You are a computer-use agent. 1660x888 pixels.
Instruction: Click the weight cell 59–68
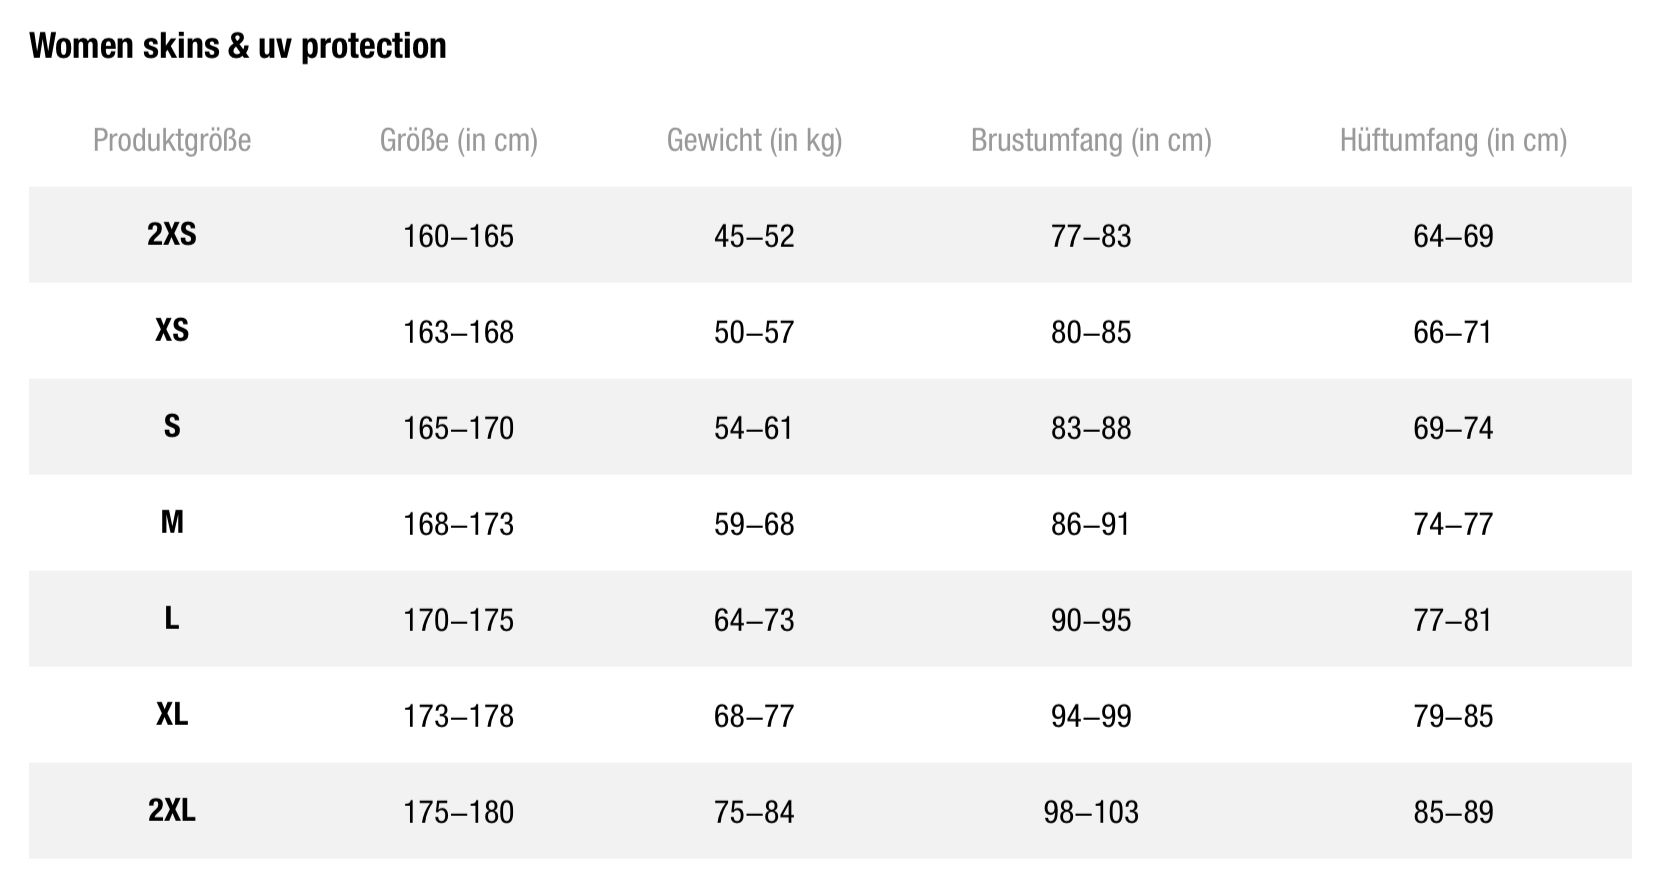[754, 524]
